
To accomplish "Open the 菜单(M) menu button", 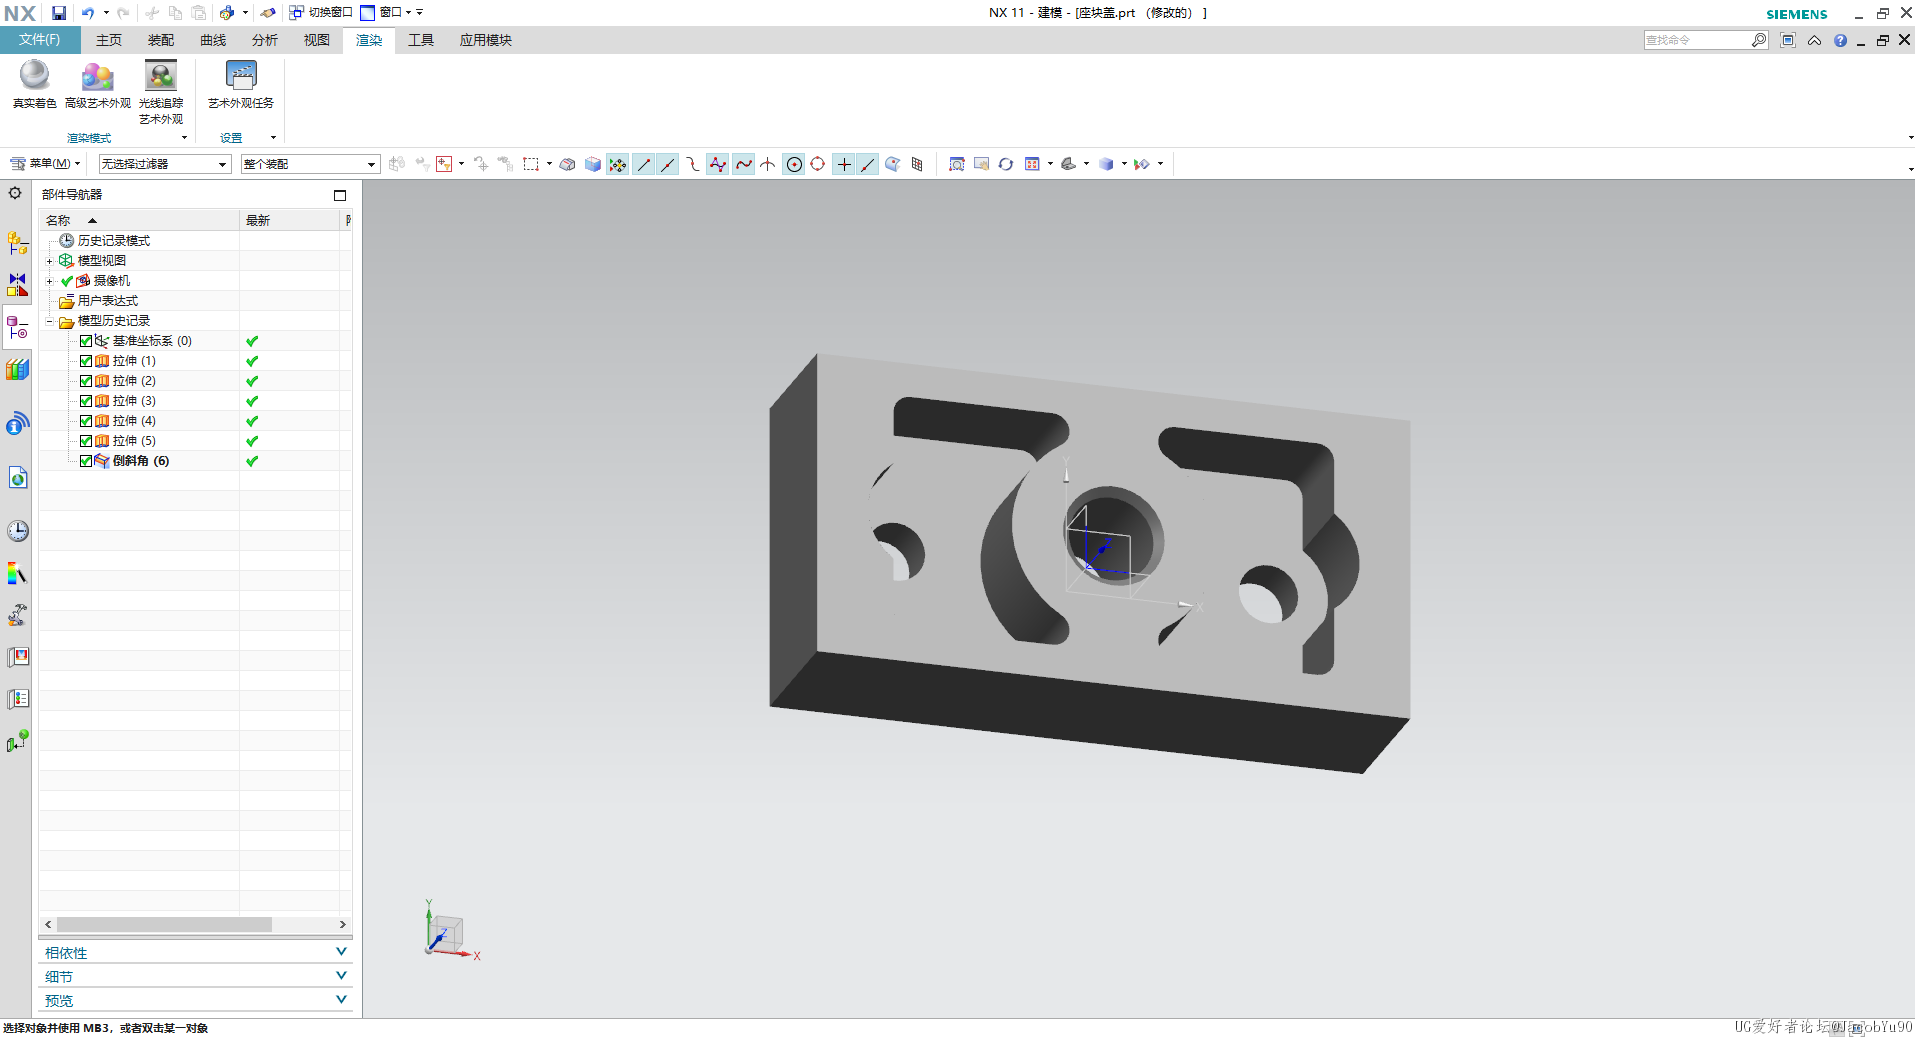I will point(45,164).
